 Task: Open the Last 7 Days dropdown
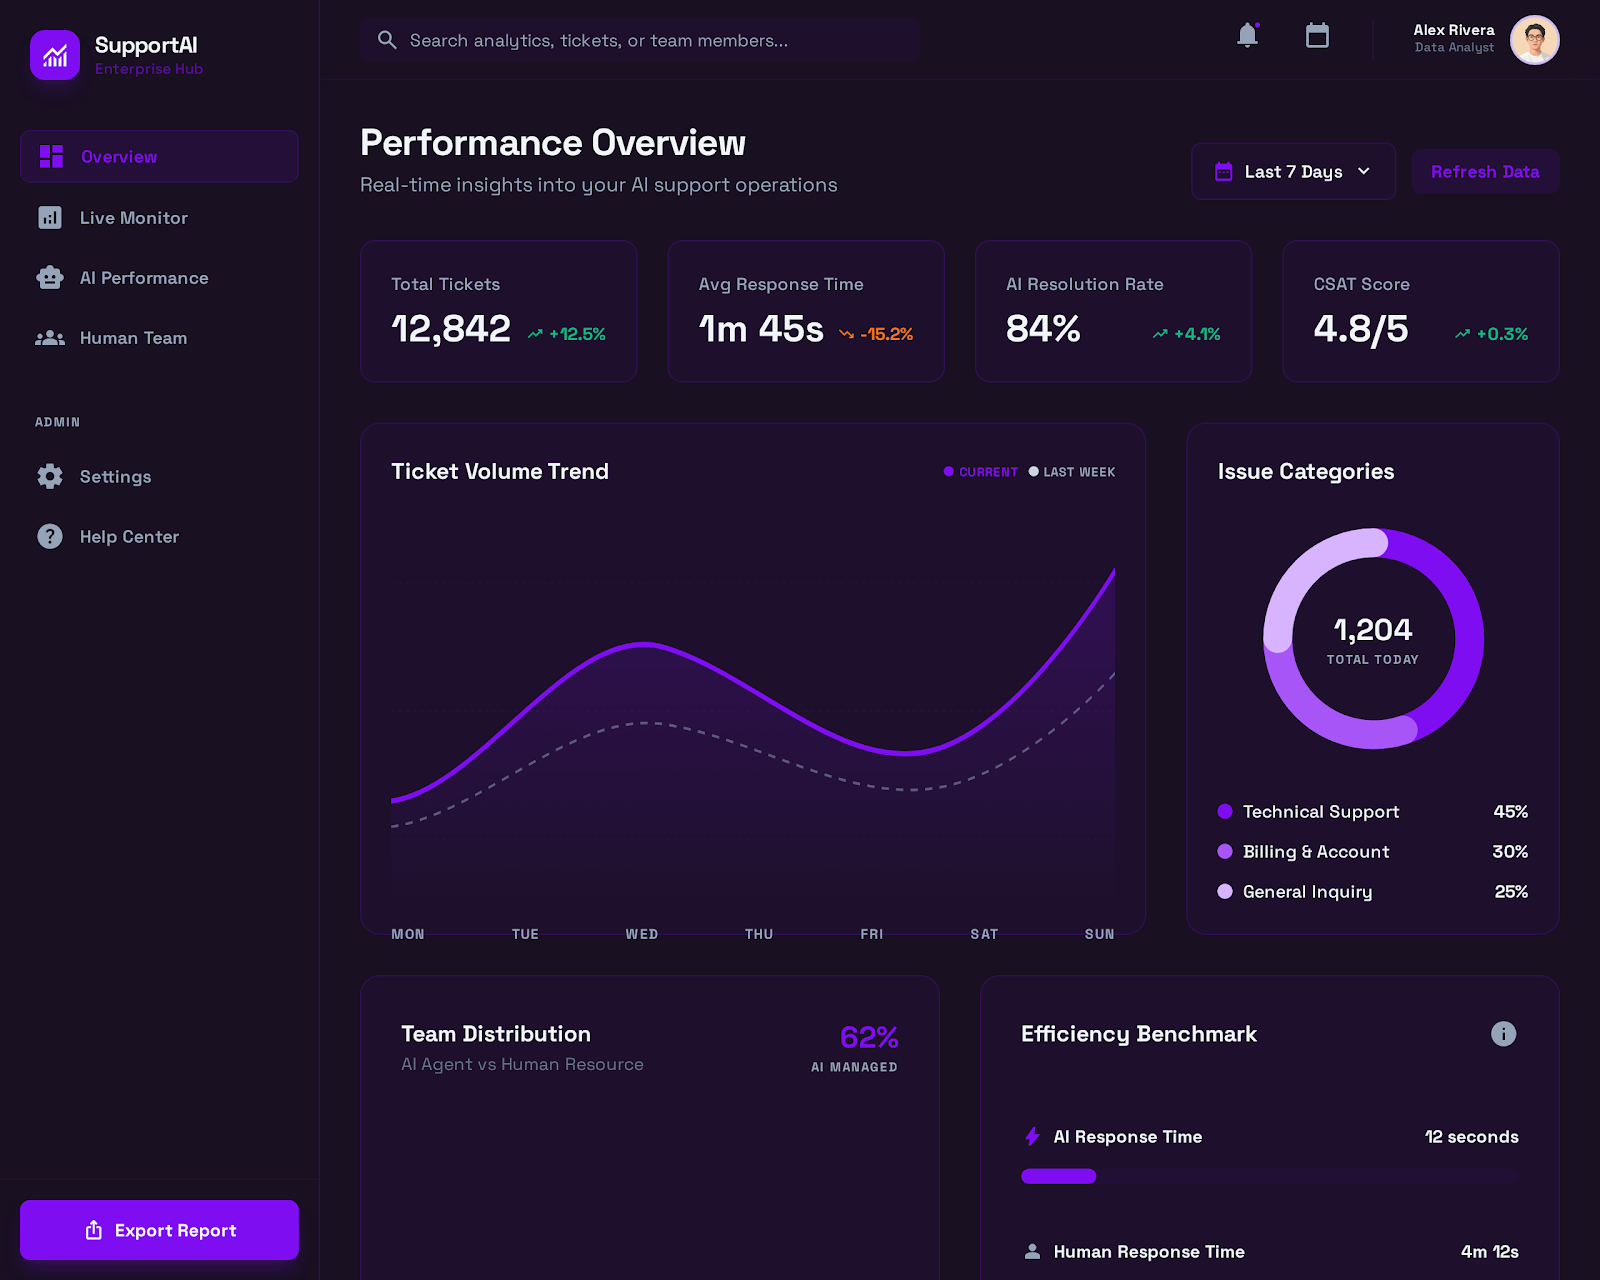pos(1292,171)
